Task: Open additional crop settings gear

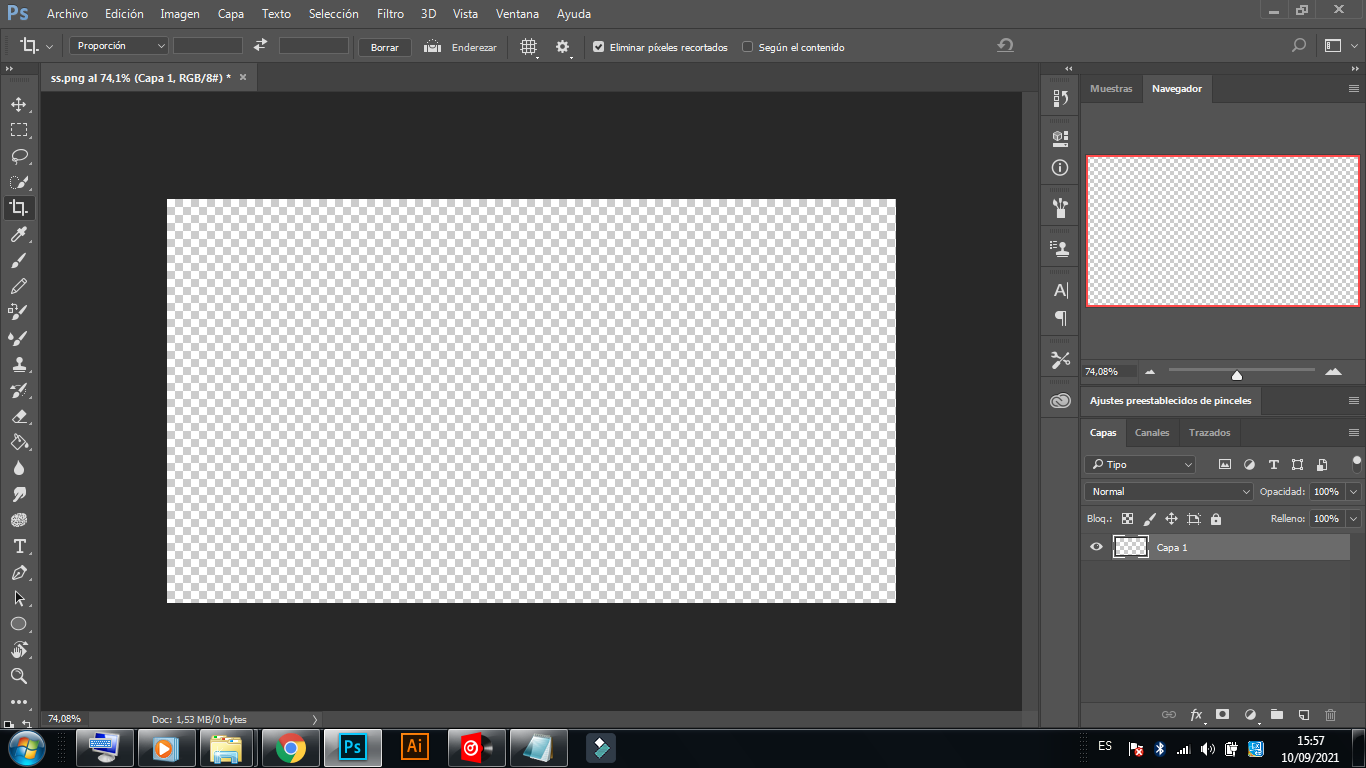Action: point(563,46)
